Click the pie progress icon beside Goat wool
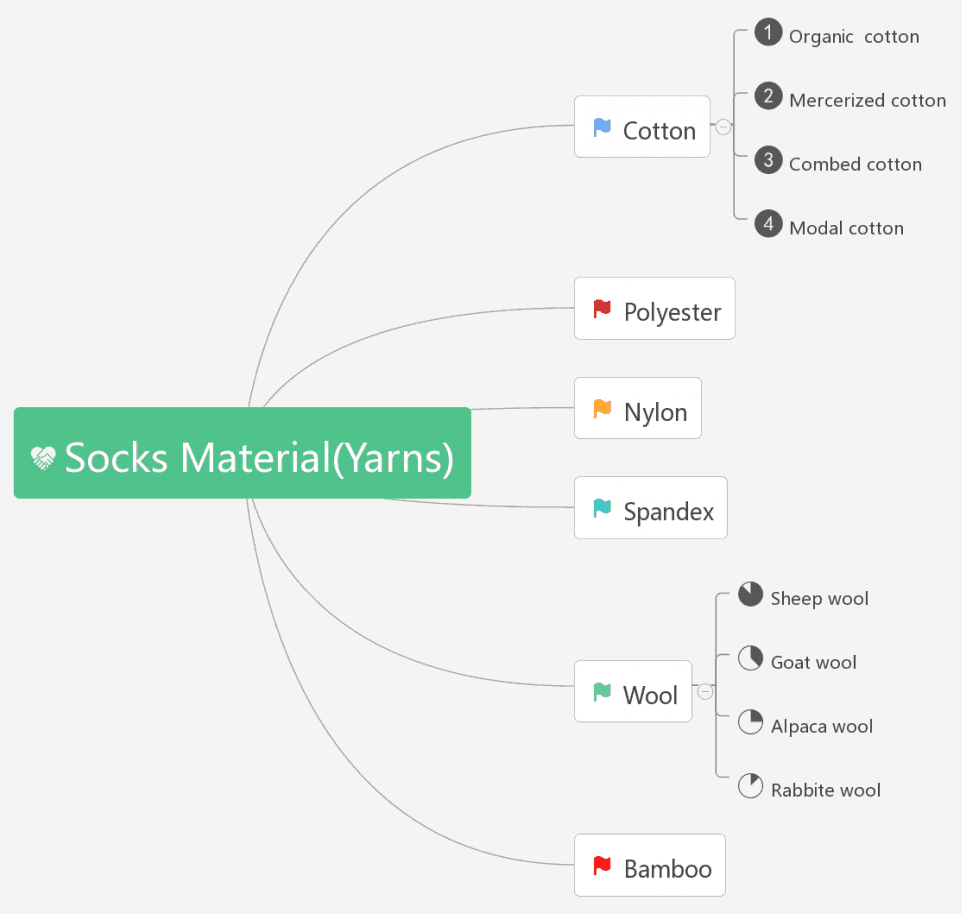The width and height of the screenshot is (962, 914). (x=750, y=658)
